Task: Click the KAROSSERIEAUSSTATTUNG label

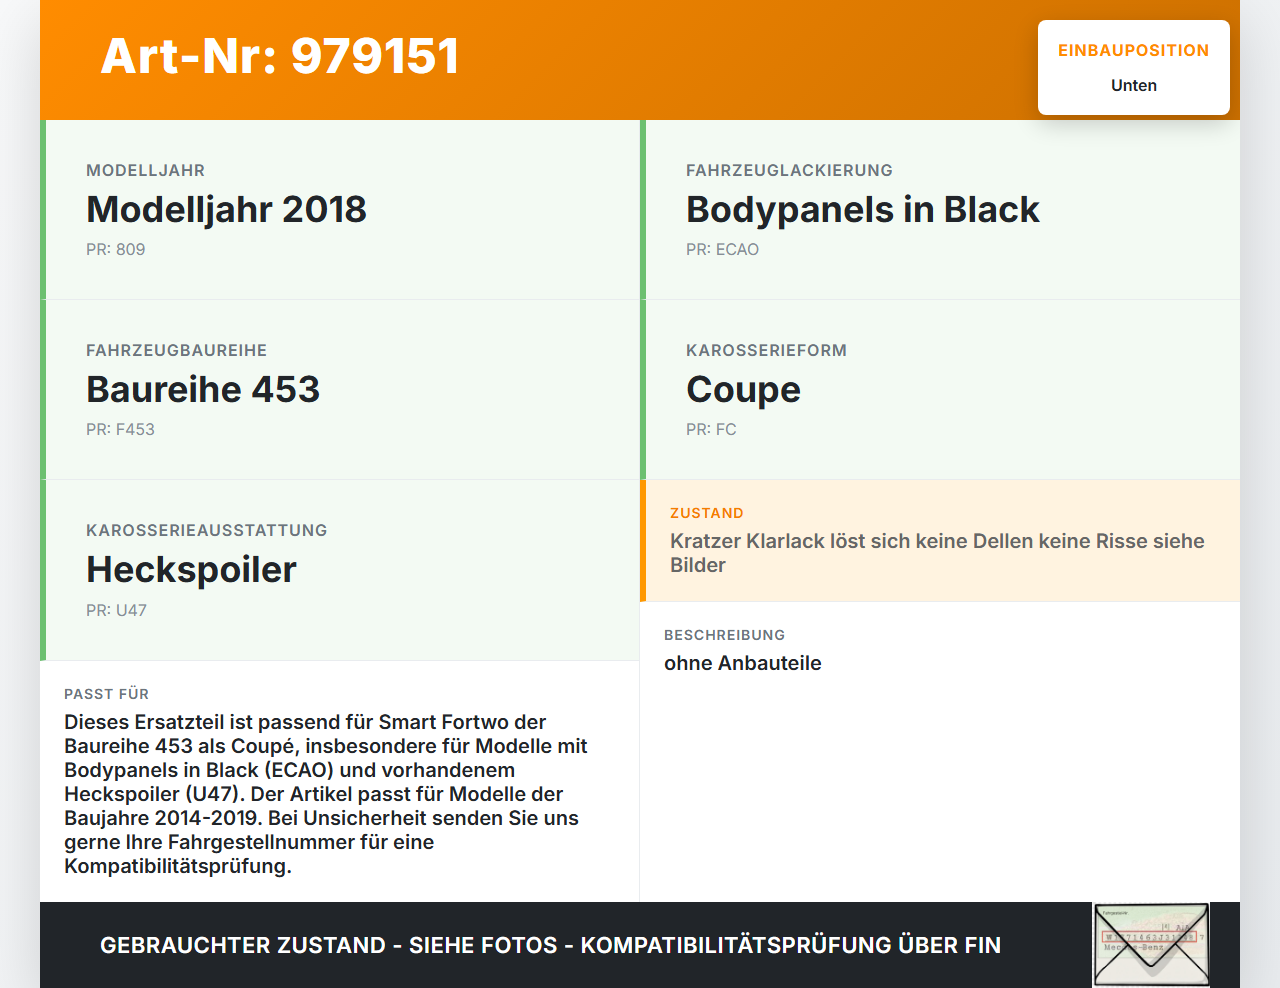Action: point(207,531)
